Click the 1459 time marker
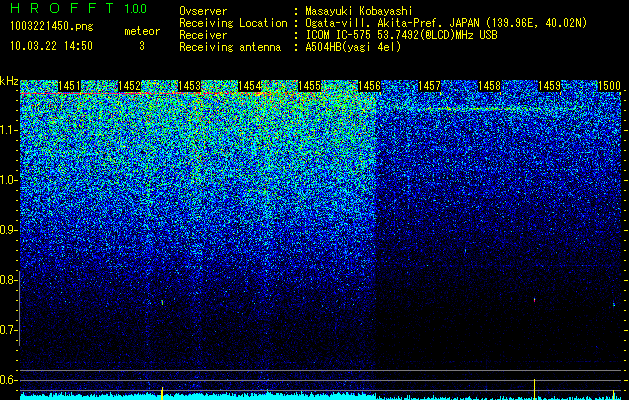629x400 pixels. [x=549, y=86]
